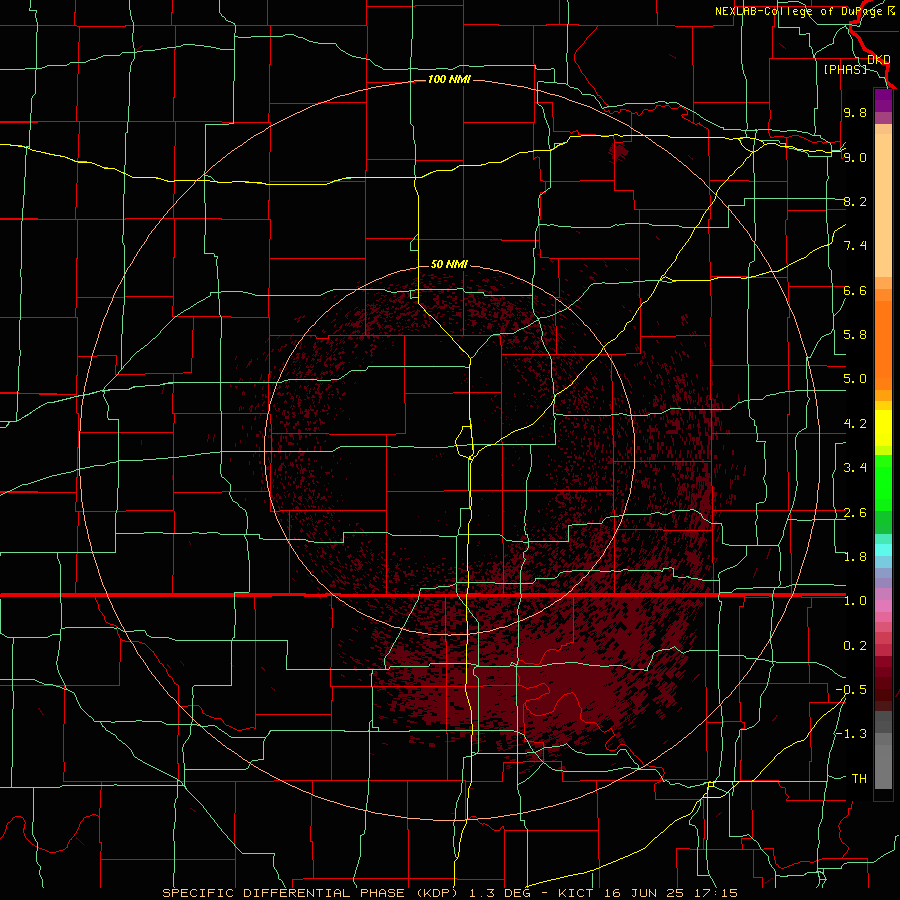Click the DKD label above the legend
Viewport: 900px width, 900px height.
(x=879, y=60)
